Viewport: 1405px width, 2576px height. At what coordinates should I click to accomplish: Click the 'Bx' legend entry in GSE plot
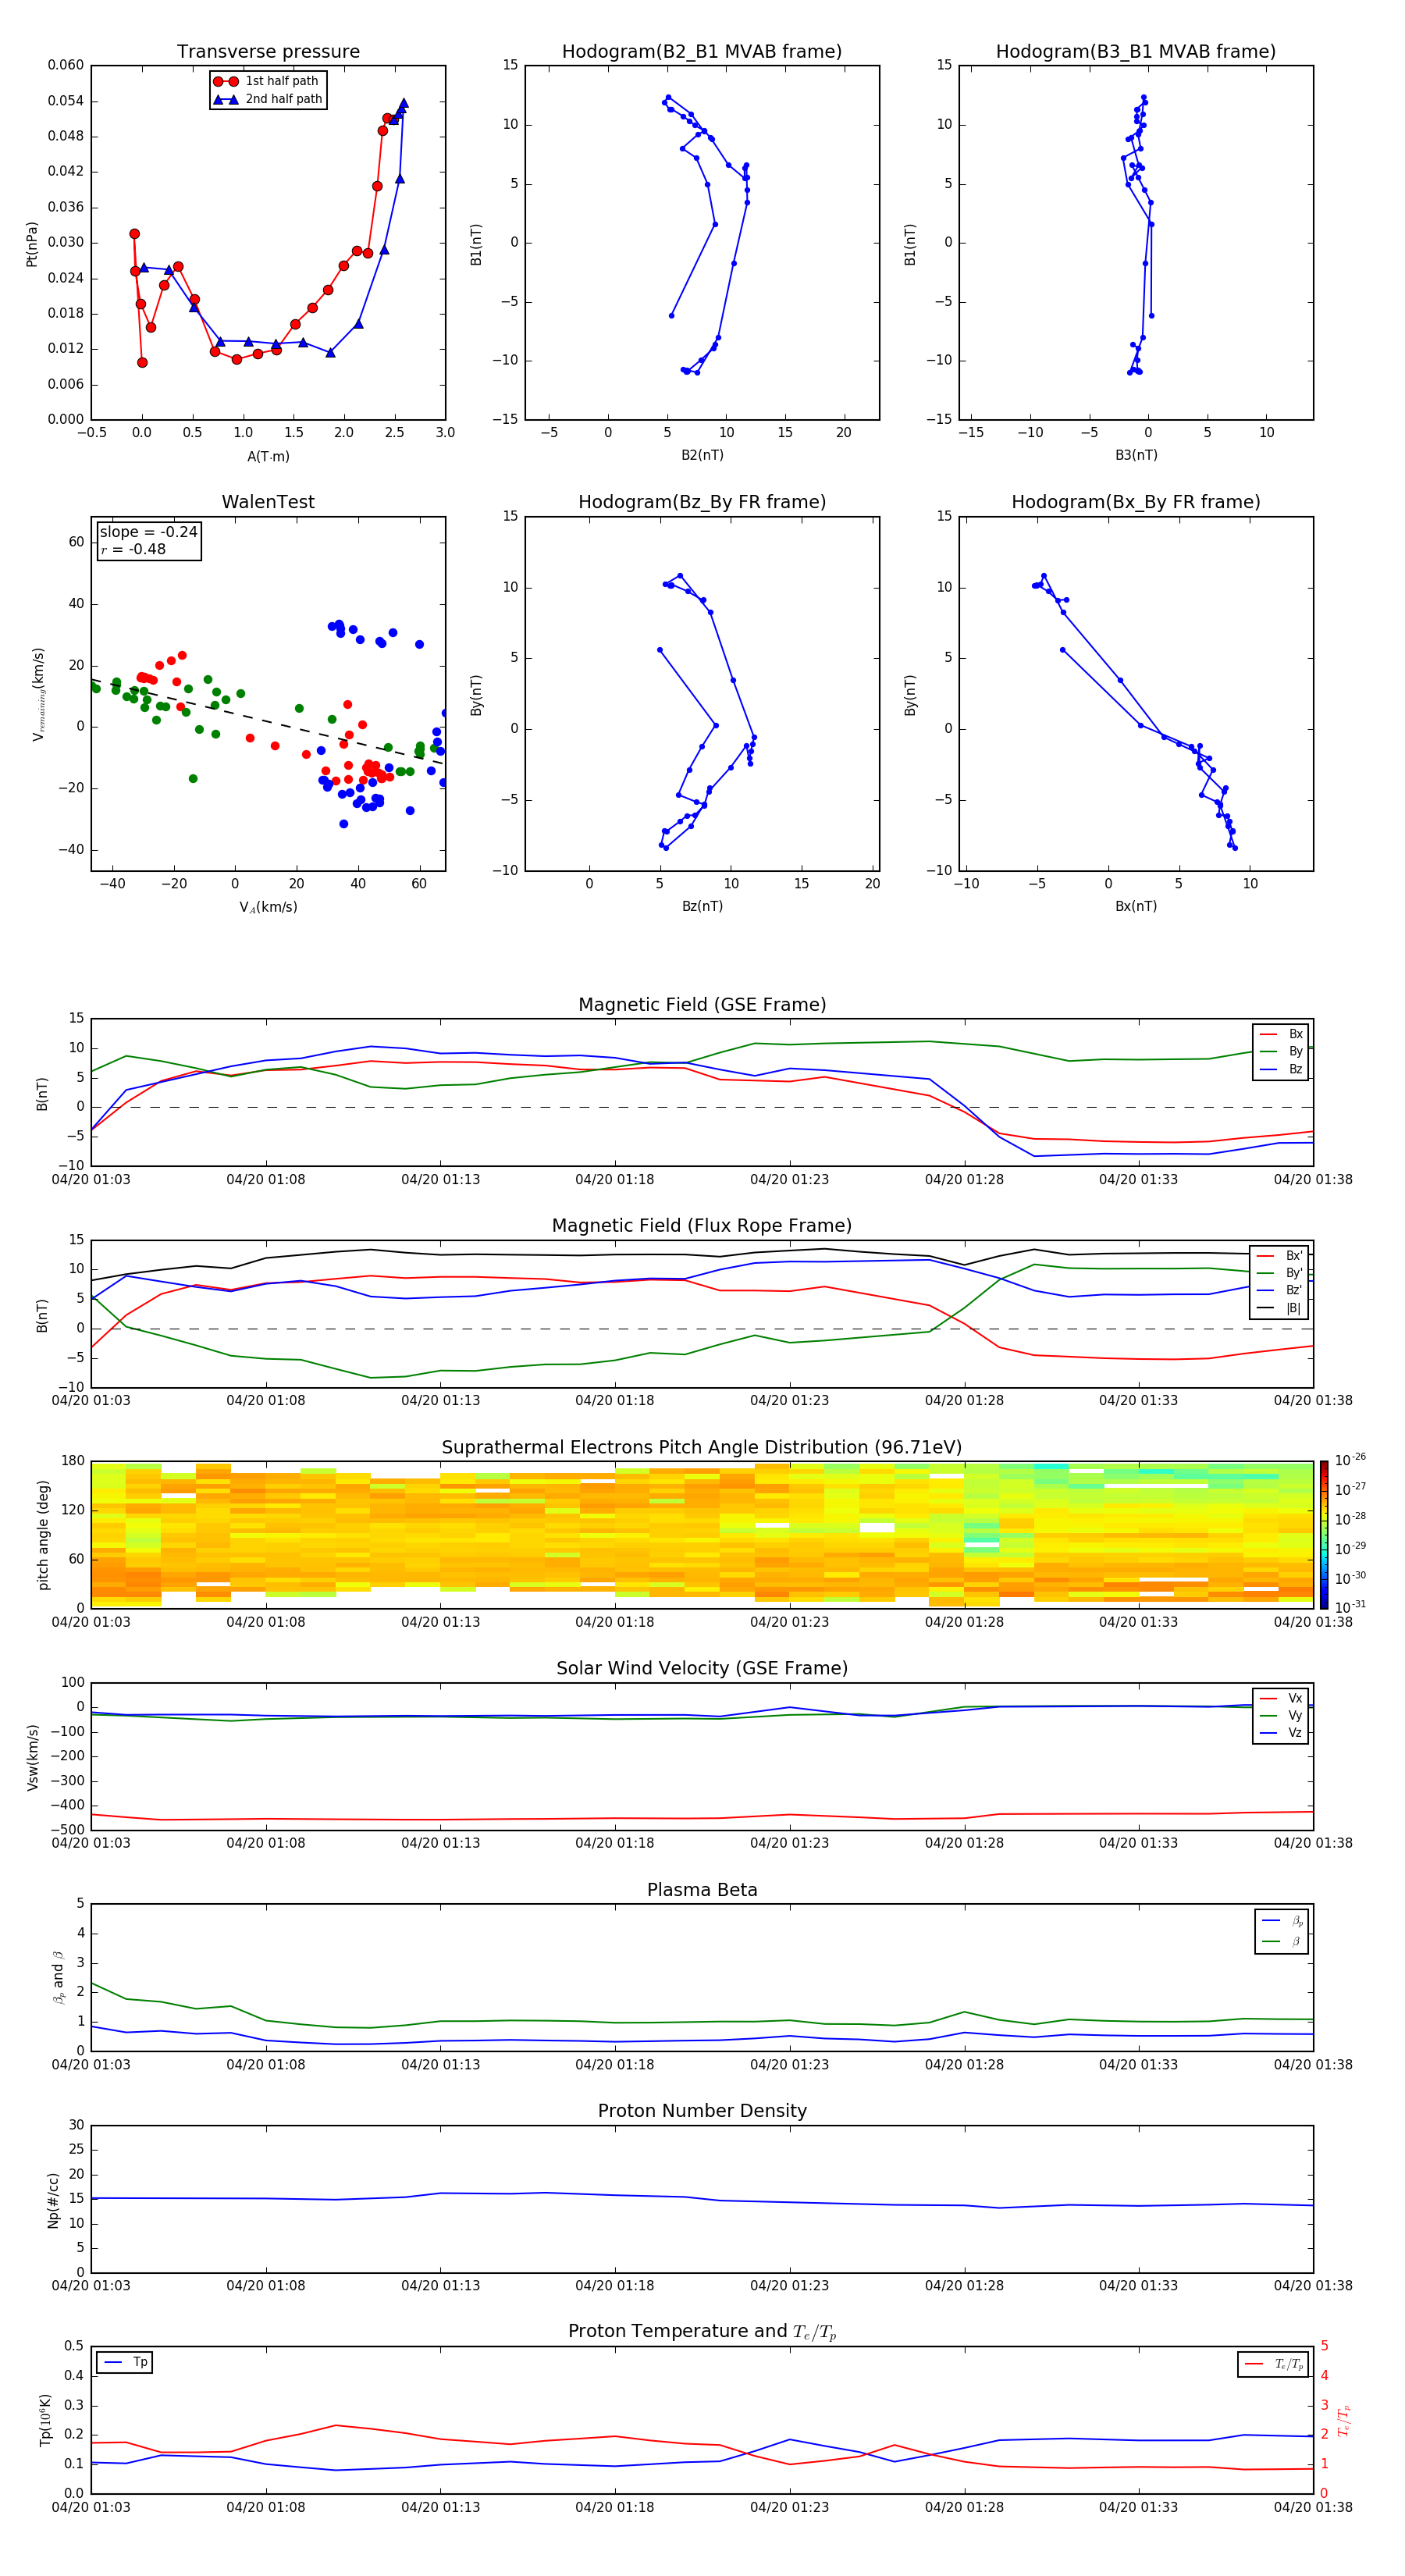pyautogui.click(x=1281, y=1034)
